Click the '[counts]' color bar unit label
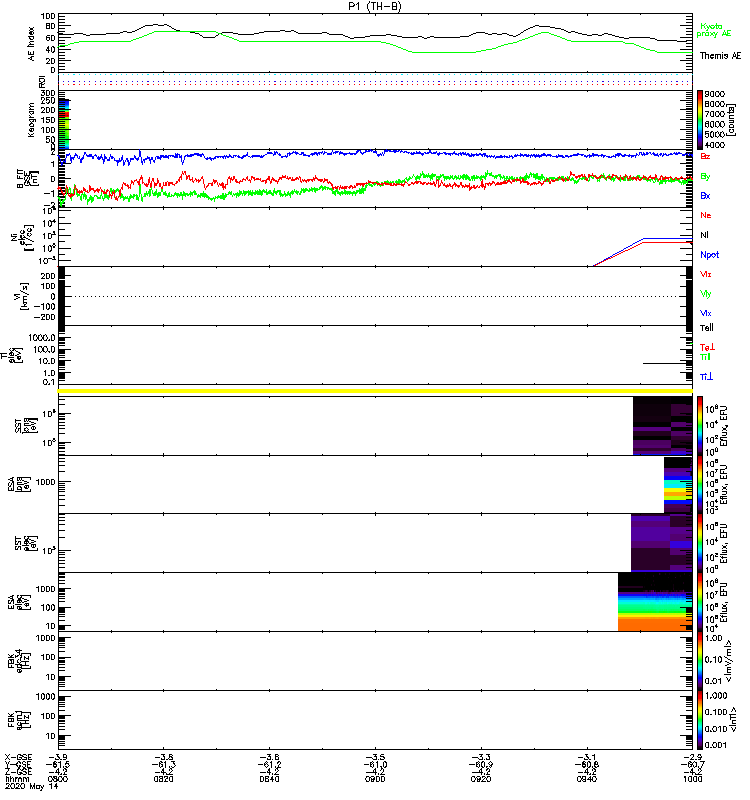This screenshot has width=750, height=800. click(x=732, y=120)
